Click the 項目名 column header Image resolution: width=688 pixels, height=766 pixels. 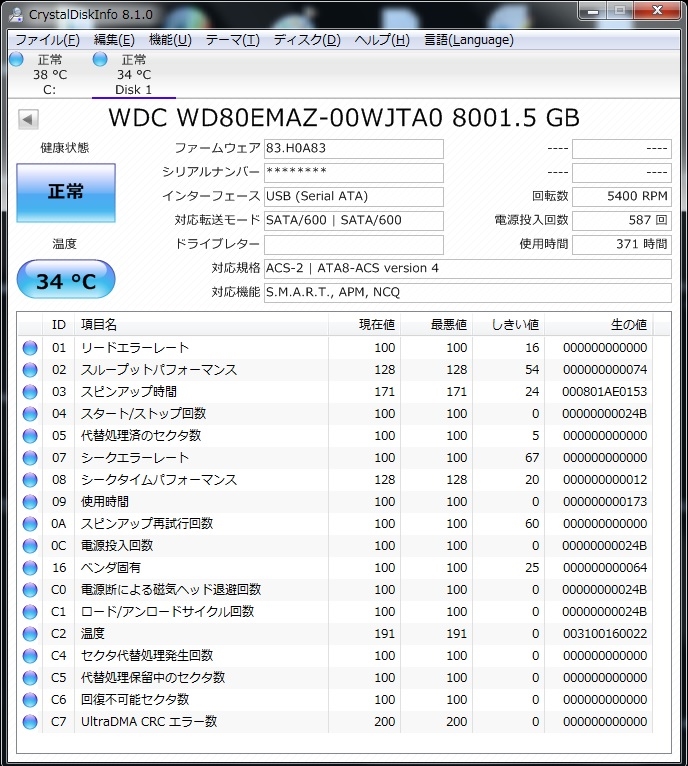[201, 324]
